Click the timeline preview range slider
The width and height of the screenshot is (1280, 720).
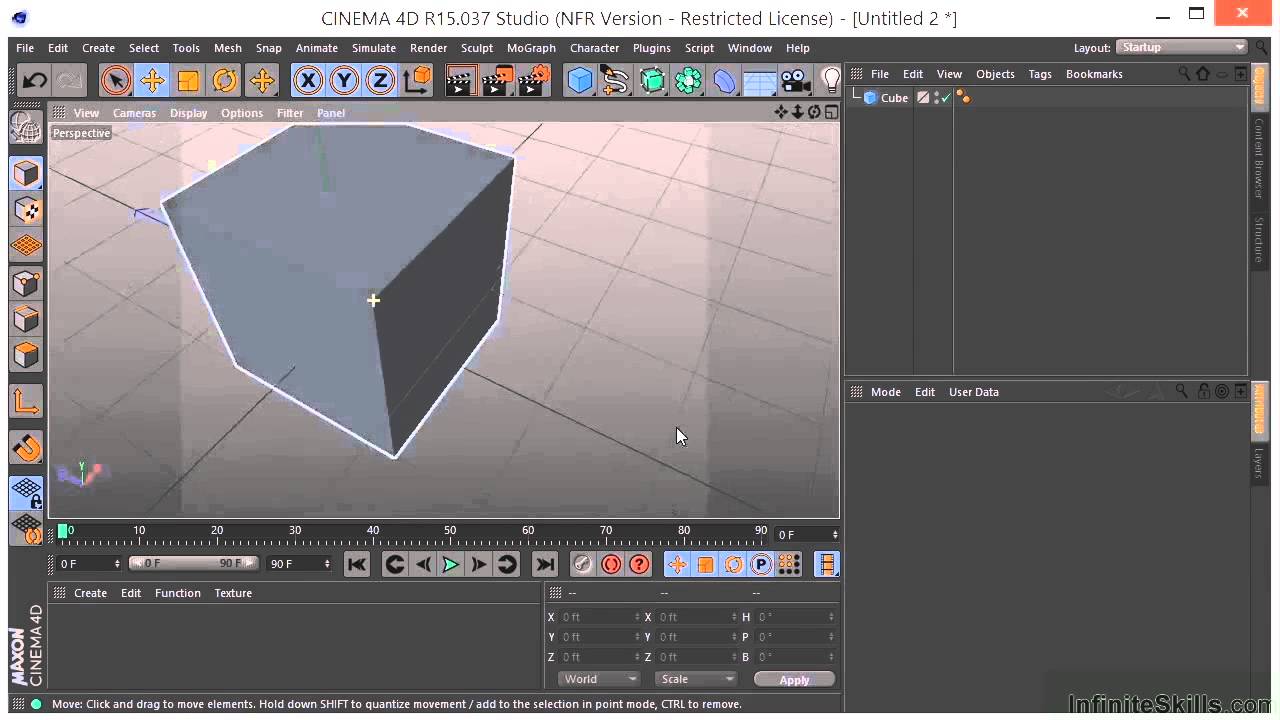[x=194, y=564]
